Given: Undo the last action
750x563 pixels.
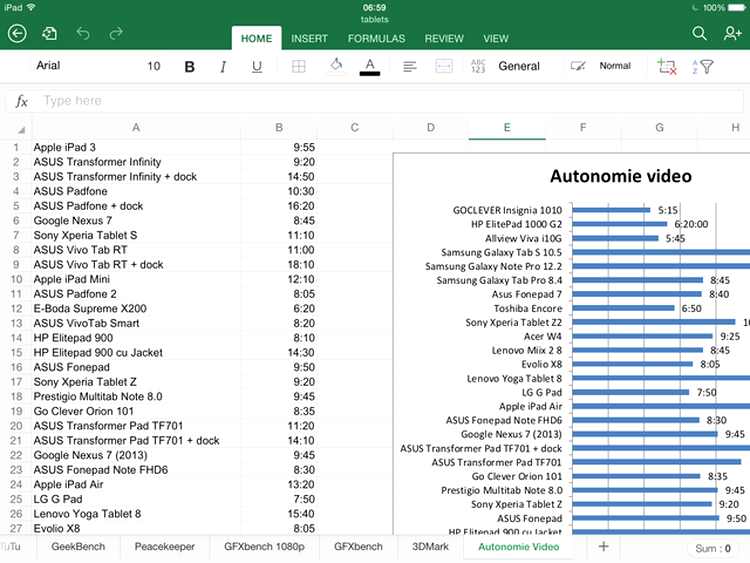Looking at the screenshot, I should click(83, 33).
